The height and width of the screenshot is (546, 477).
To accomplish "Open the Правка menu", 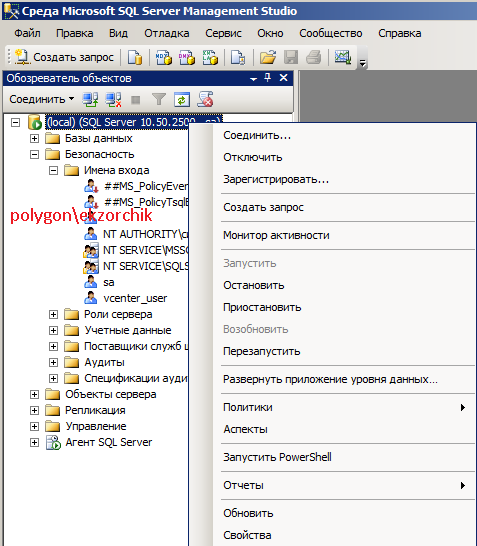I will coord(75,33).
